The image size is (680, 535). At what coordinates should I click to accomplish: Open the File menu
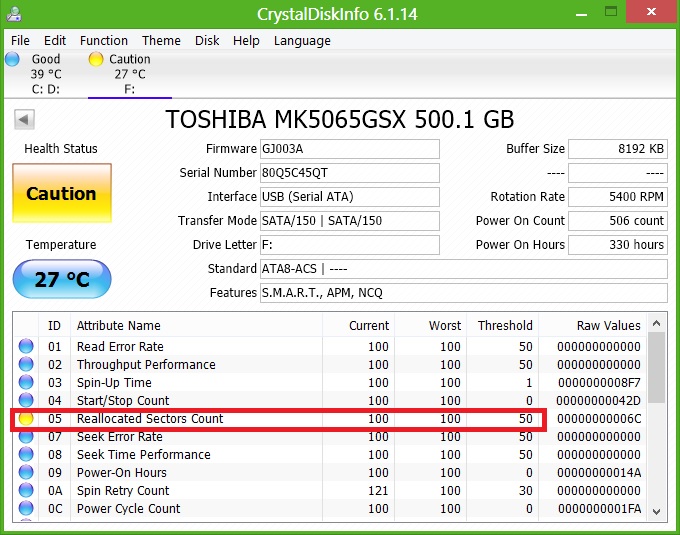pyautogui.click(x=20, y=40)
